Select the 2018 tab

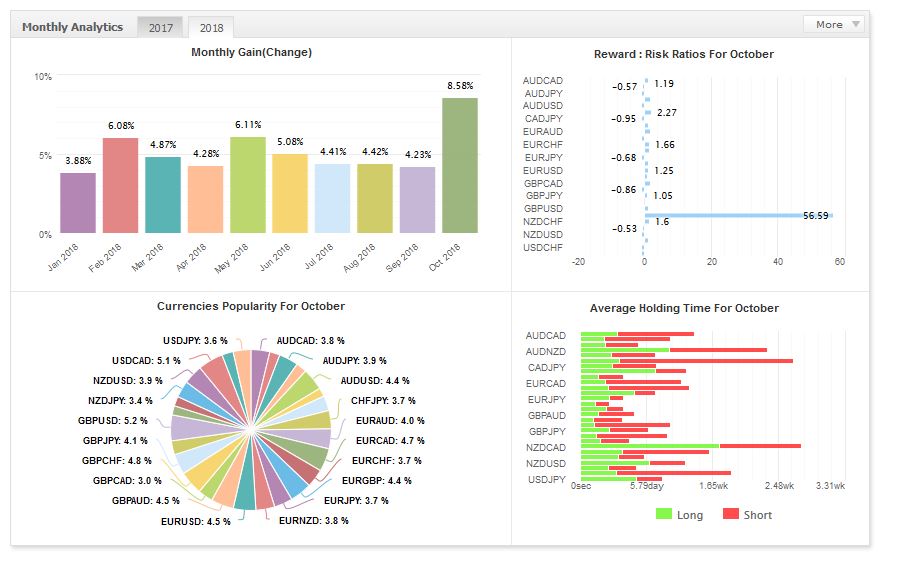click(211, 27)
